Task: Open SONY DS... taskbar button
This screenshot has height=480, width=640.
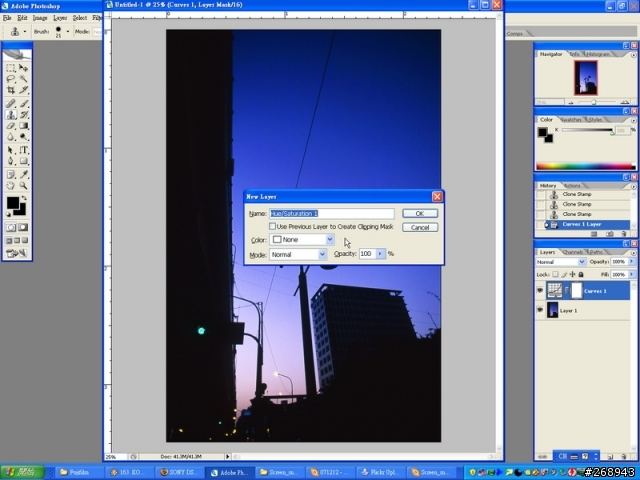Action: [180, 473]
